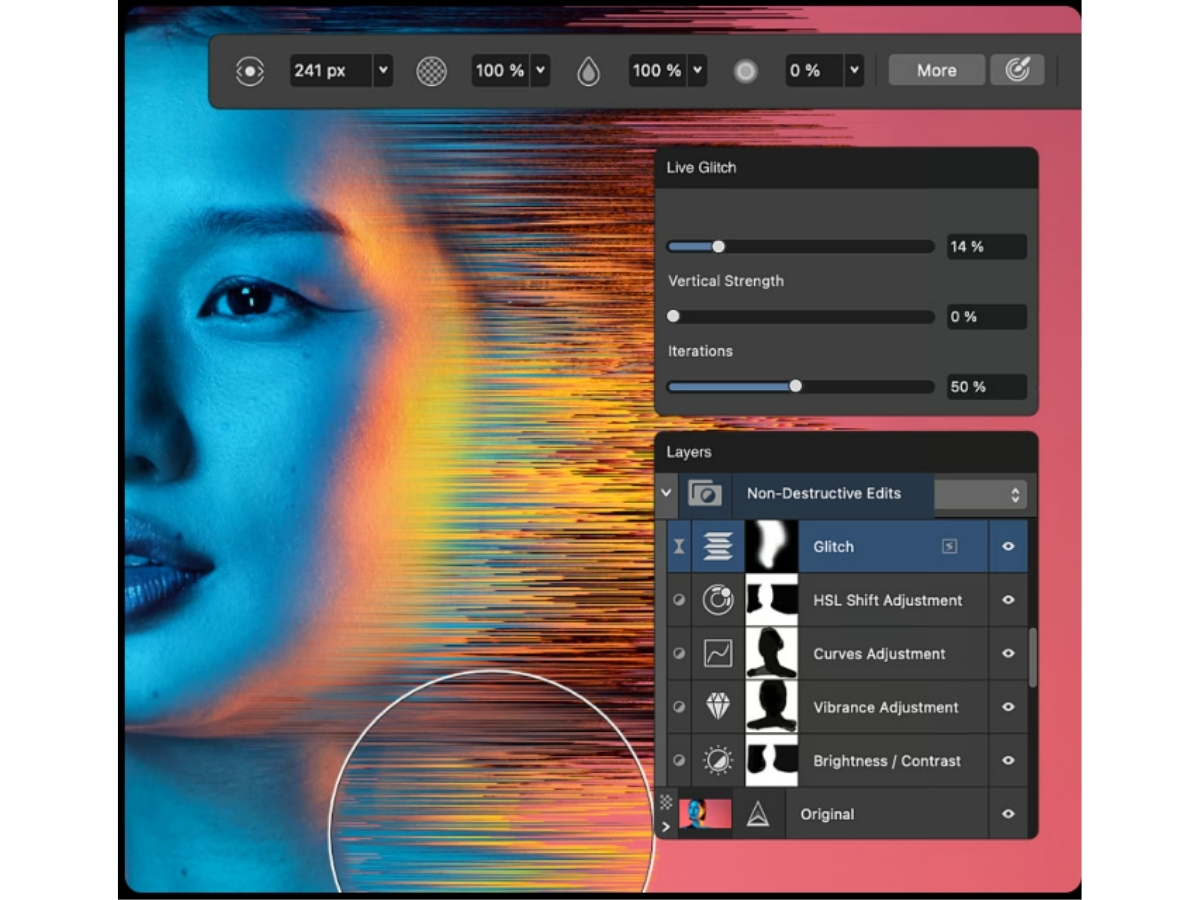This screenshot has height=900, width=1200.
Task: Open the opacity 100 % dropdown arrow
Action: (x=541, y=71)
